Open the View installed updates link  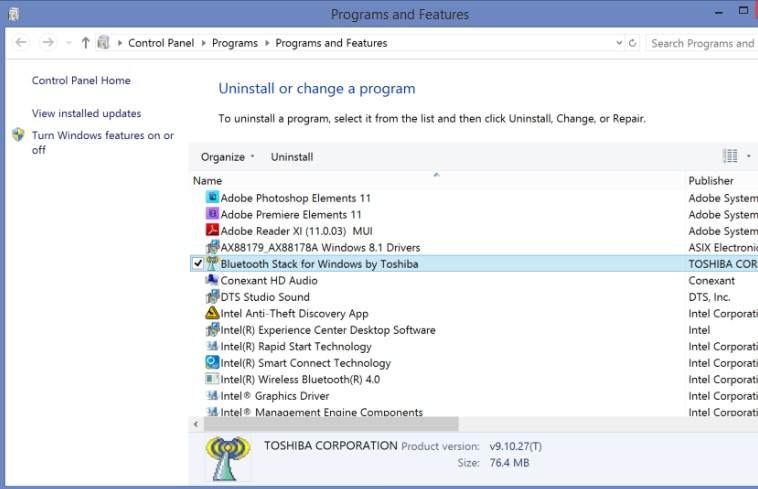pyautogui.click(x=86, y=113)
